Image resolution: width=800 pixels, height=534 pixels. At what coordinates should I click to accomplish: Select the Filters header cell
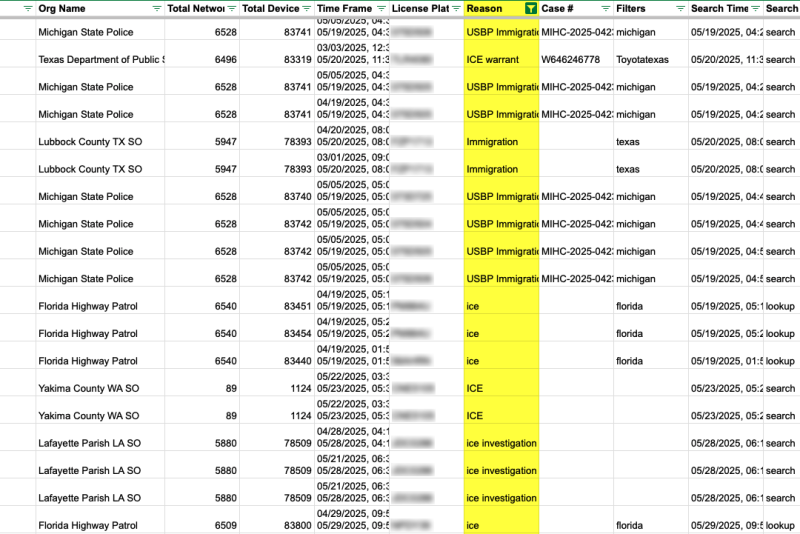(651, 9)
